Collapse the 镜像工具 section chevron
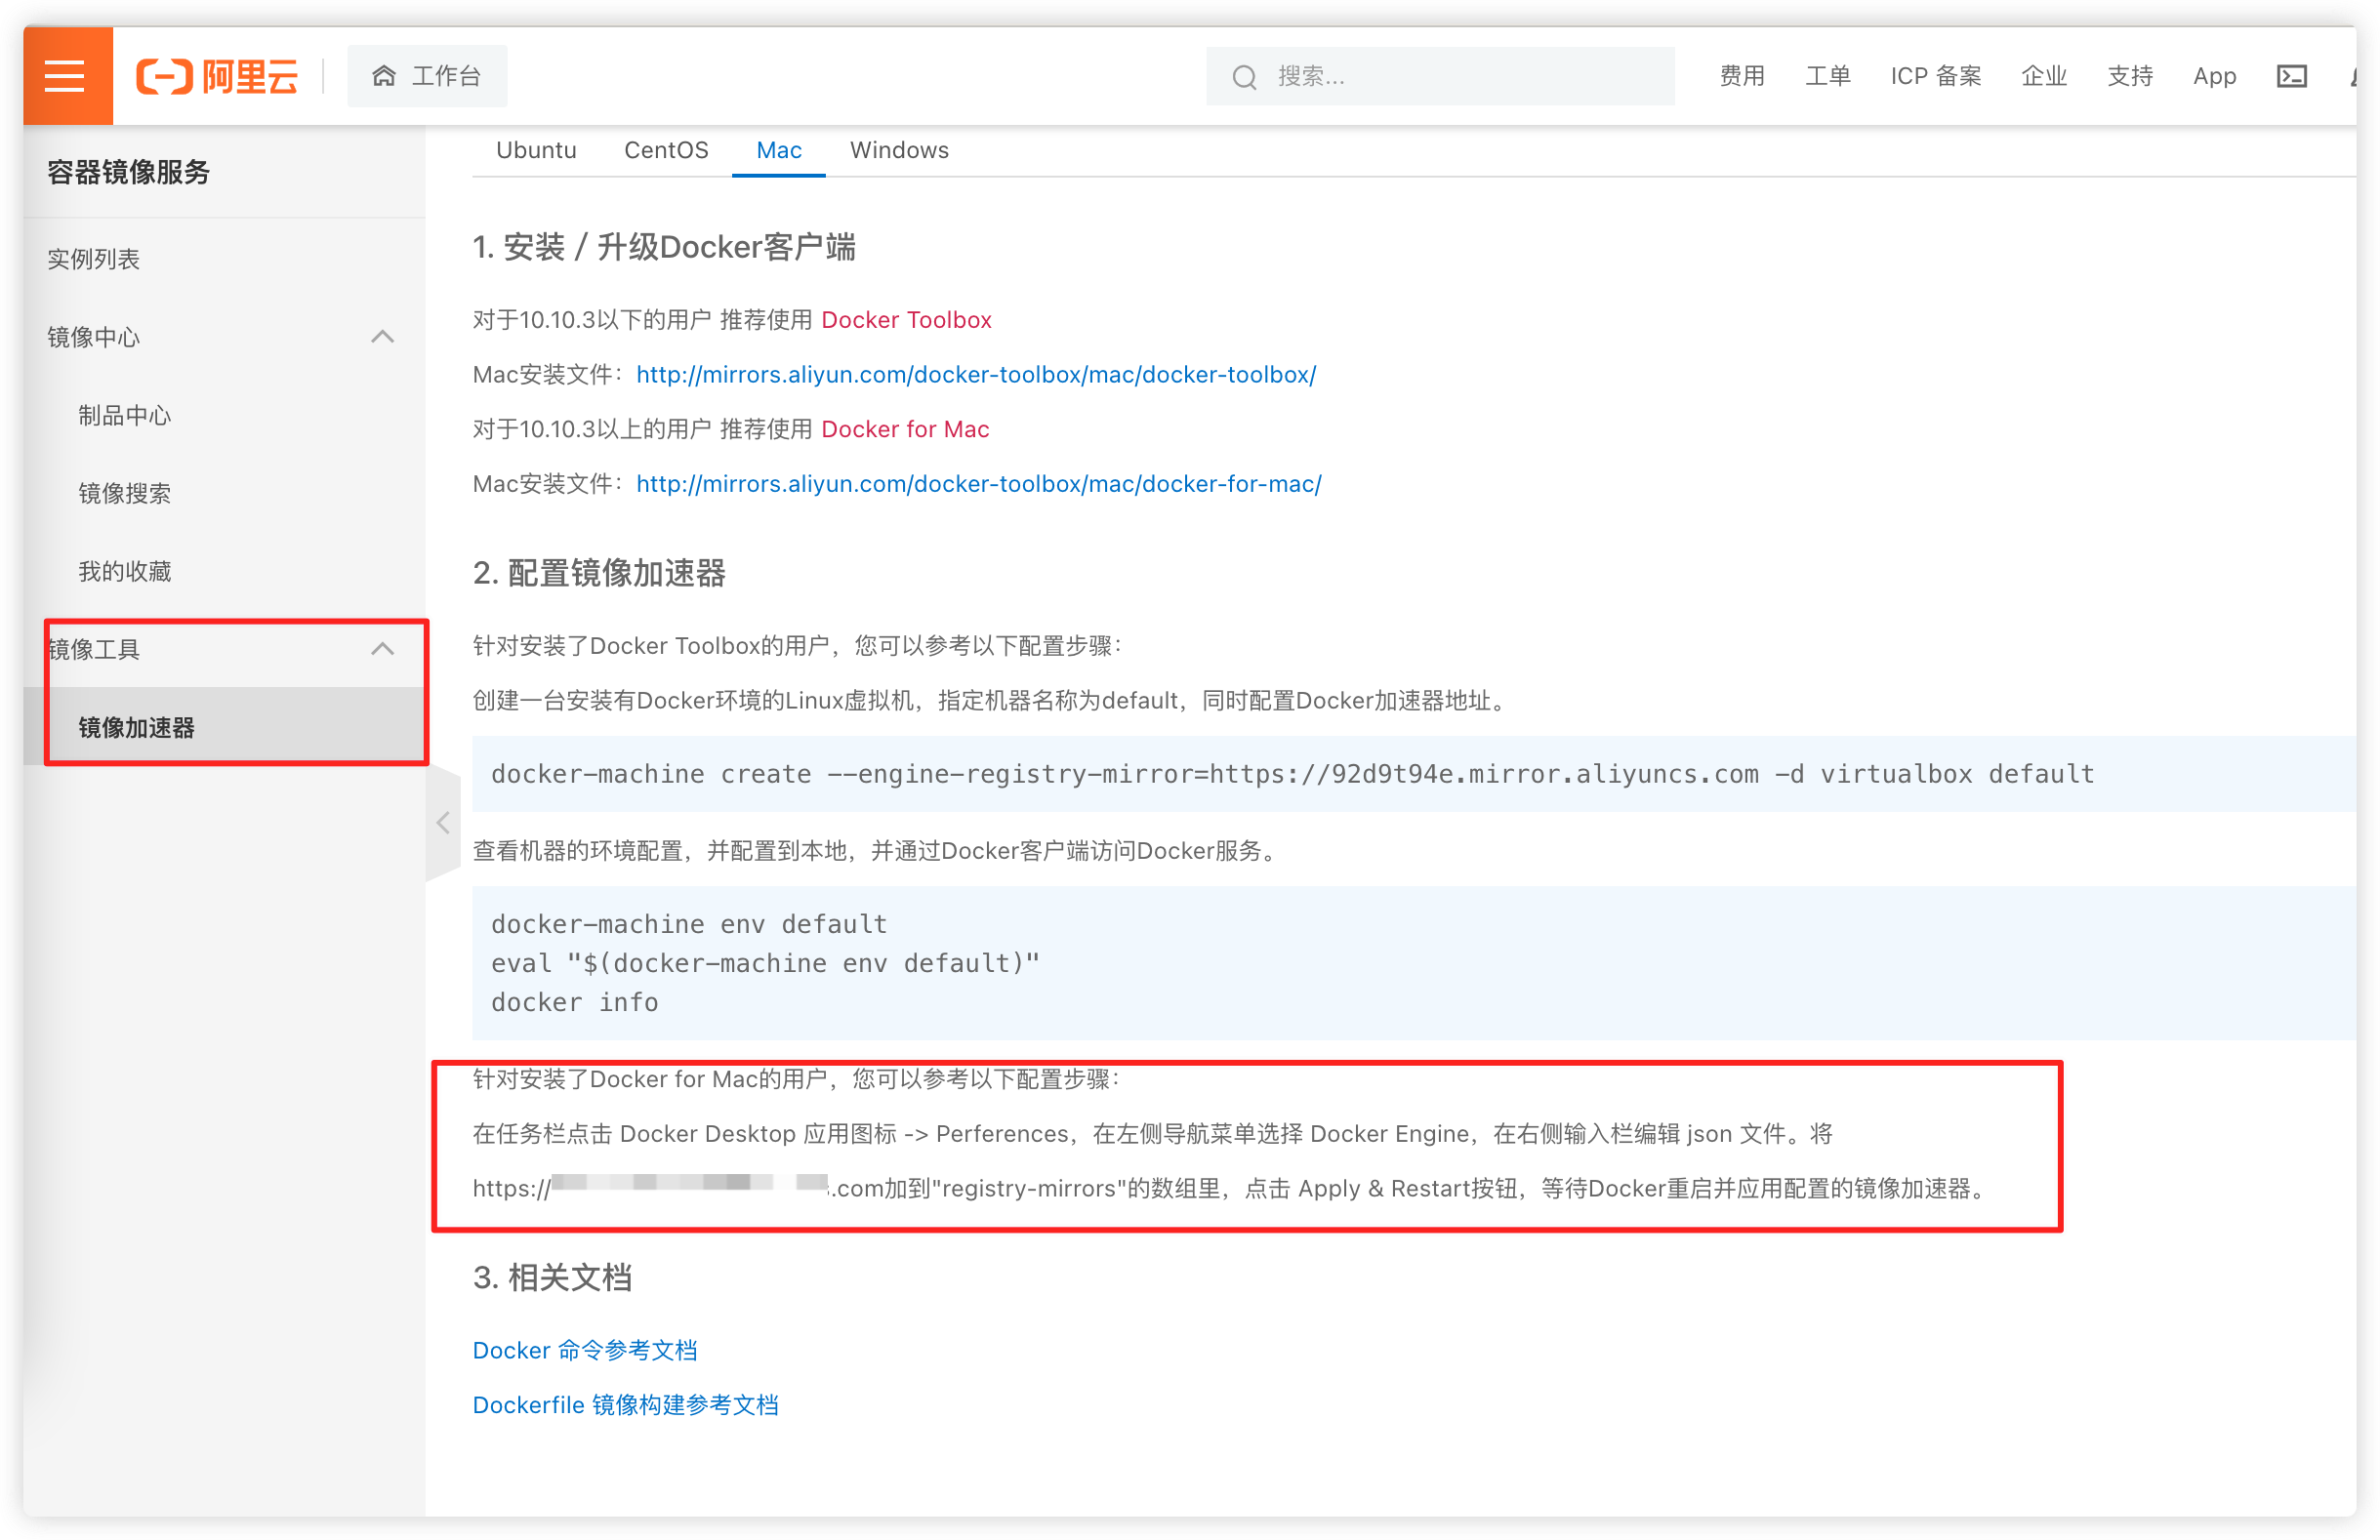2380x1540 pixels. 382,649
